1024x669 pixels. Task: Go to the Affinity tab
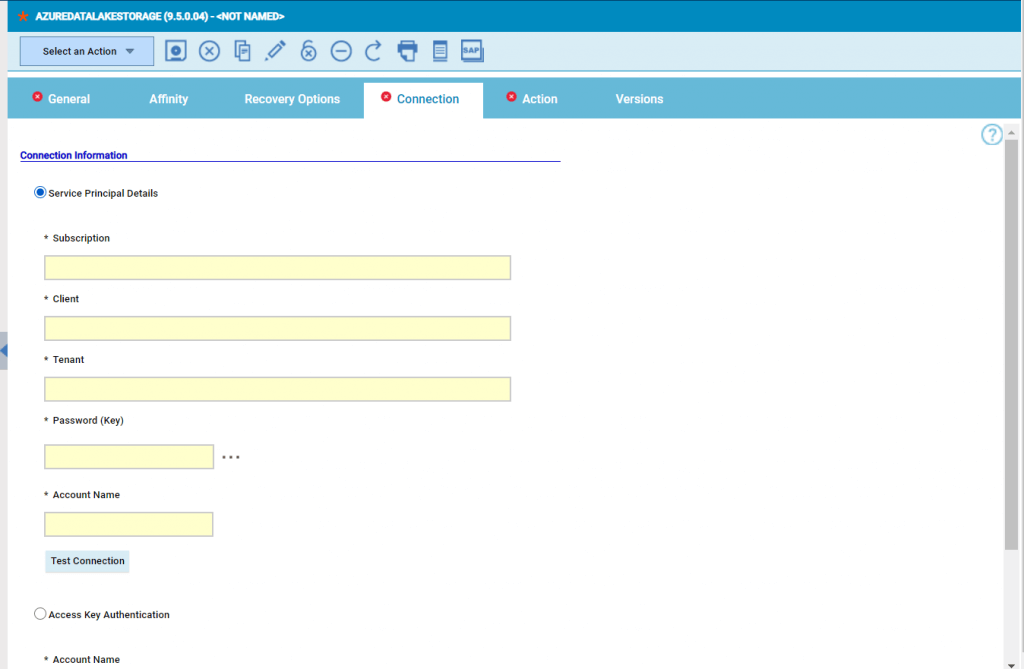click(168, 99)
